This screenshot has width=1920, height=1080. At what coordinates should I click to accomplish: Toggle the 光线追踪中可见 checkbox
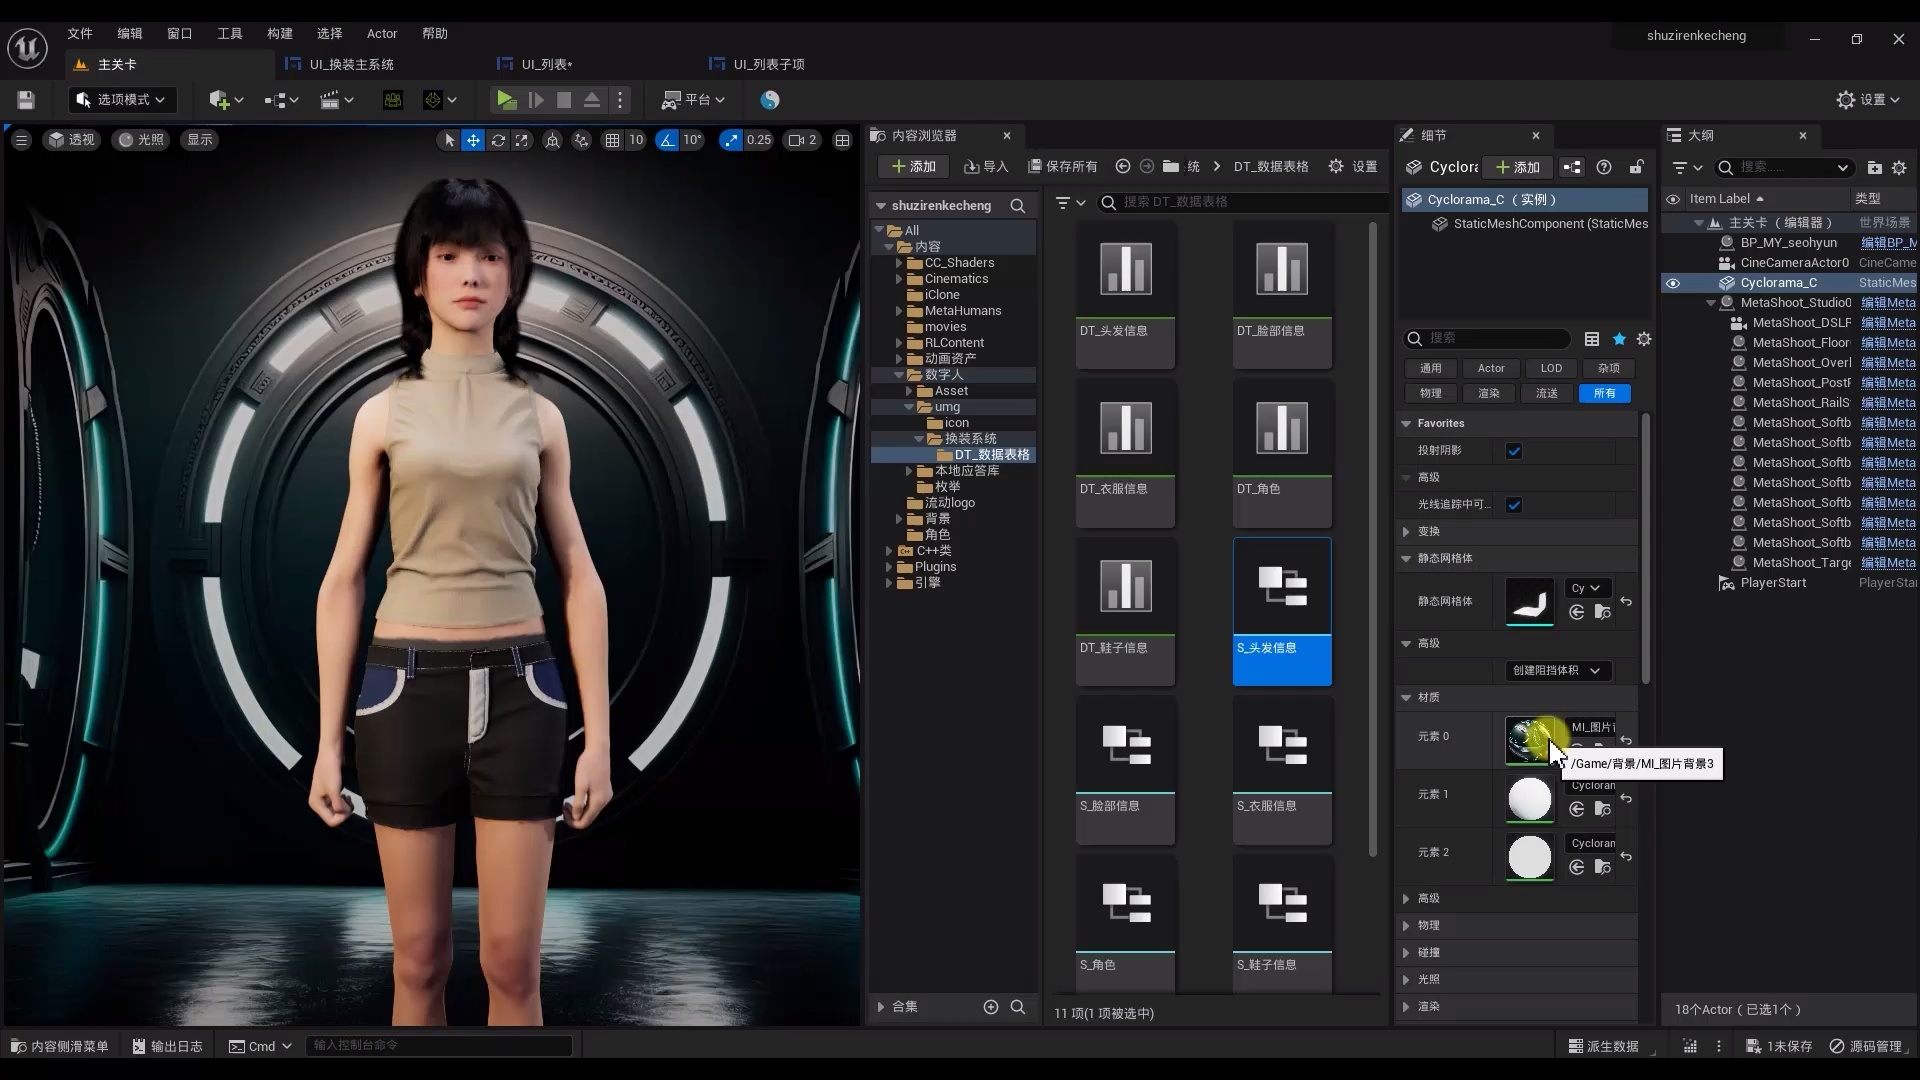[1514, 505]
